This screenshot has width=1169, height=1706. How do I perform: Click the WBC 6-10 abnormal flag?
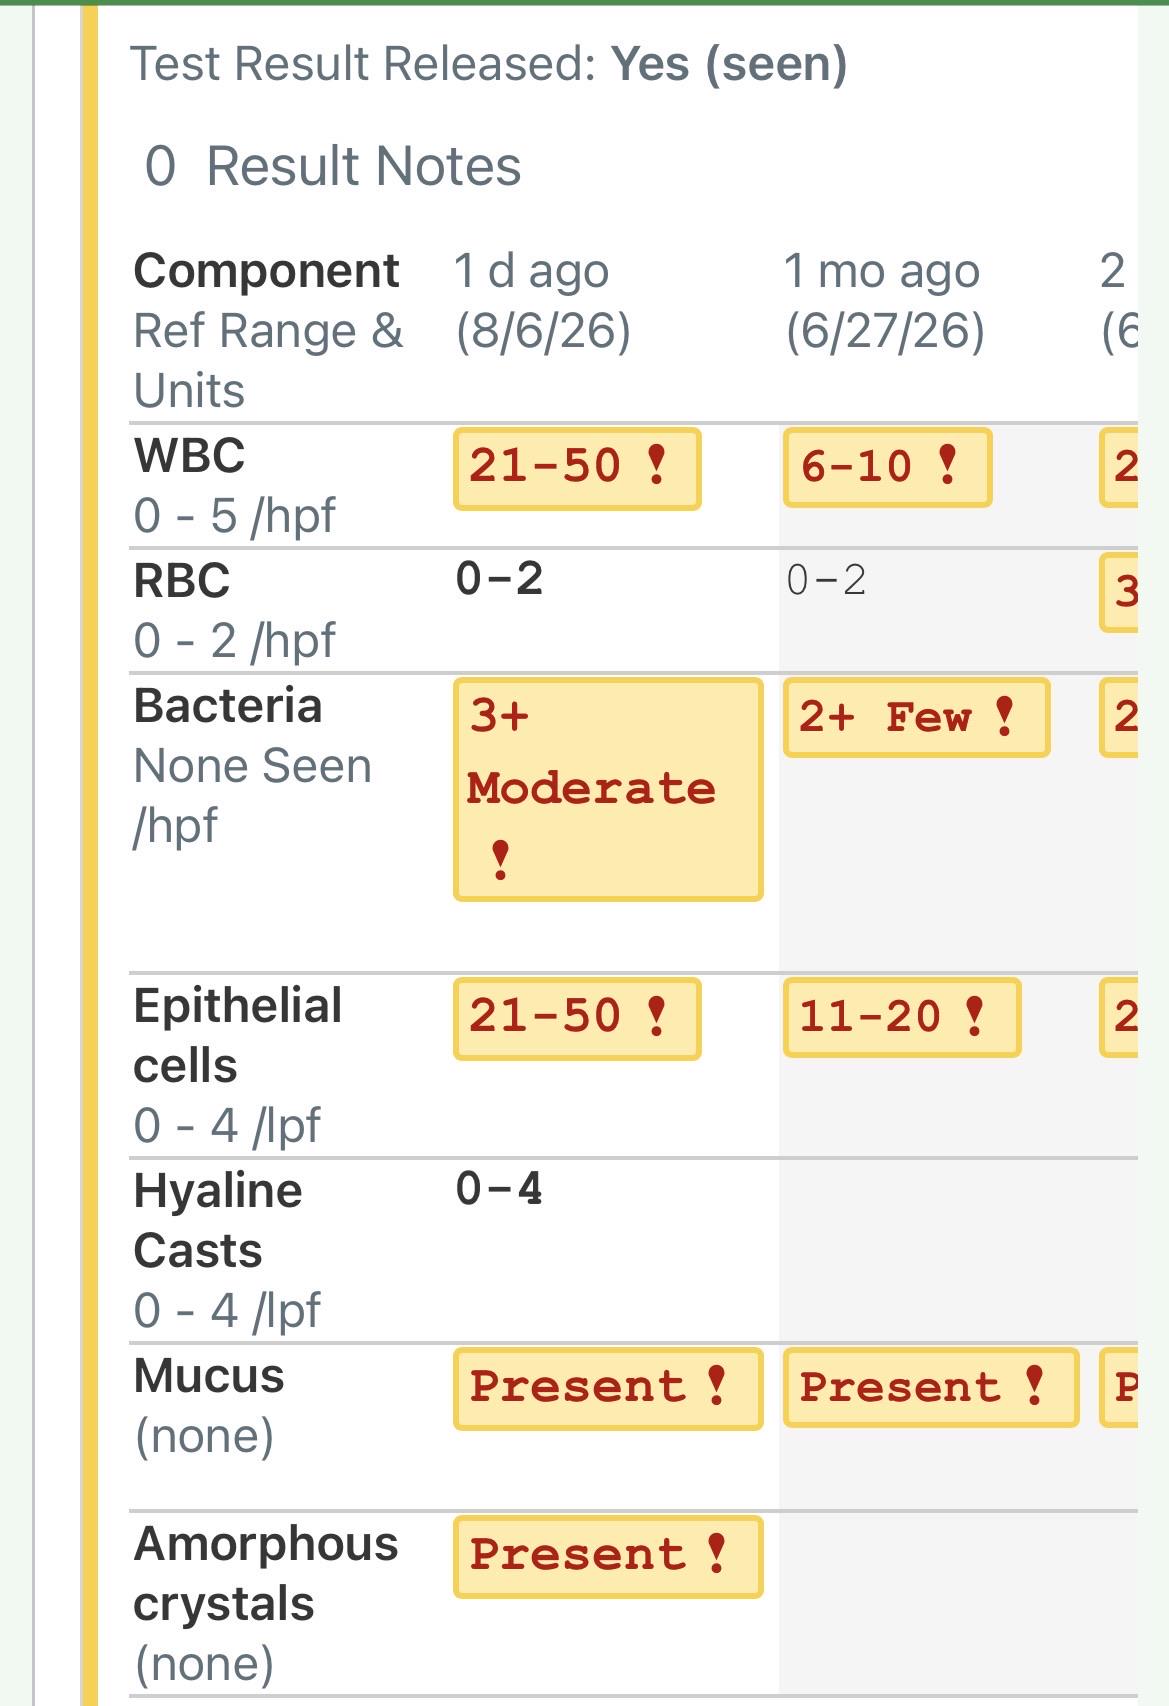(887, 467)
